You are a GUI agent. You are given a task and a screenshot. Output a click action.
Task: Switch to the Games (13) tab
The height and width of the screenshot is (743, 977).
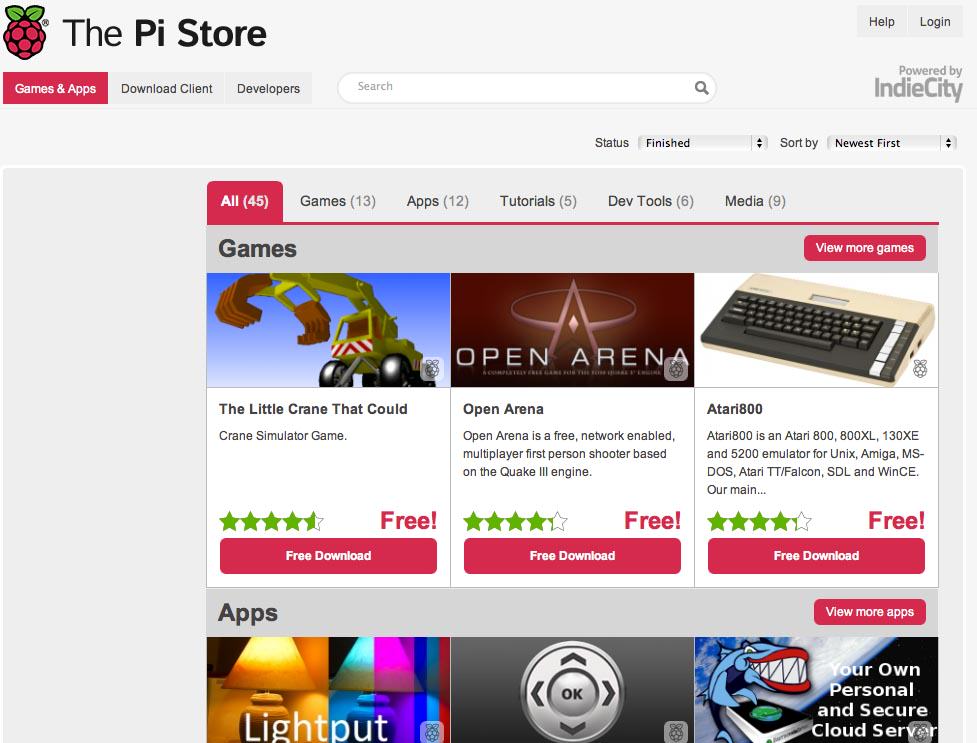point(338,201)
